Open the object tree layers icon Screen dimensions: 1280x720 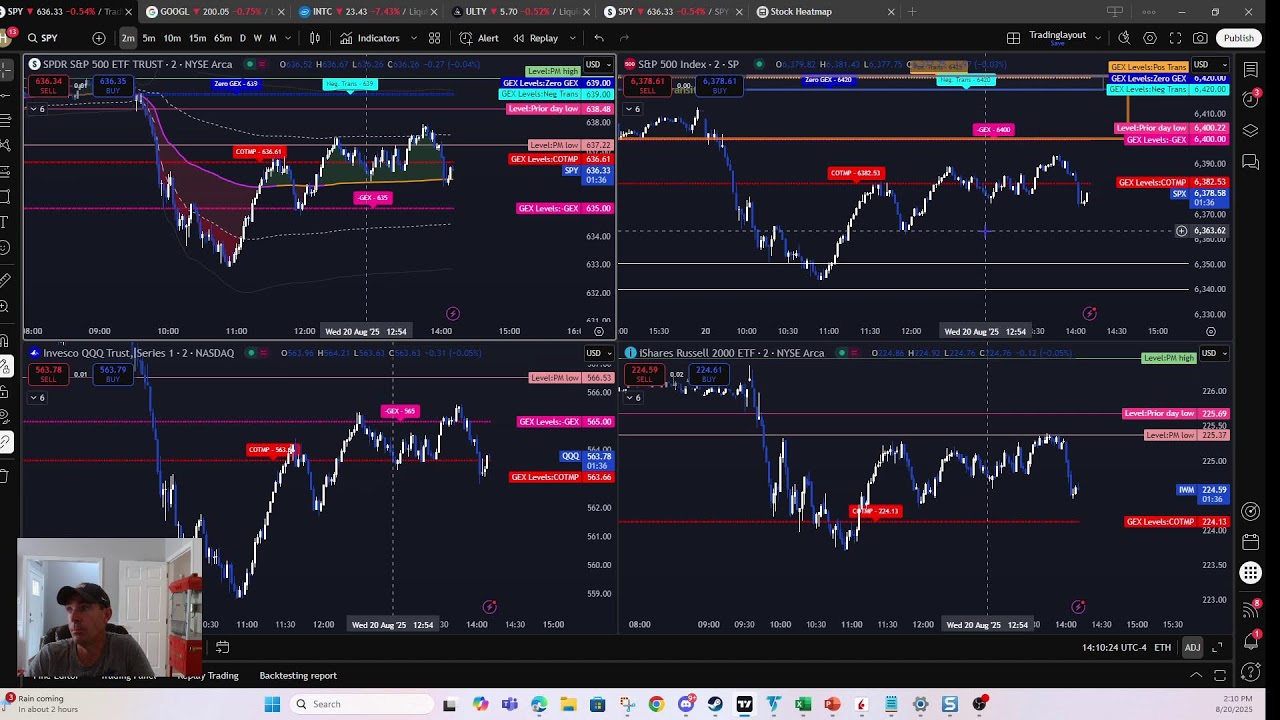point(1250,130)
